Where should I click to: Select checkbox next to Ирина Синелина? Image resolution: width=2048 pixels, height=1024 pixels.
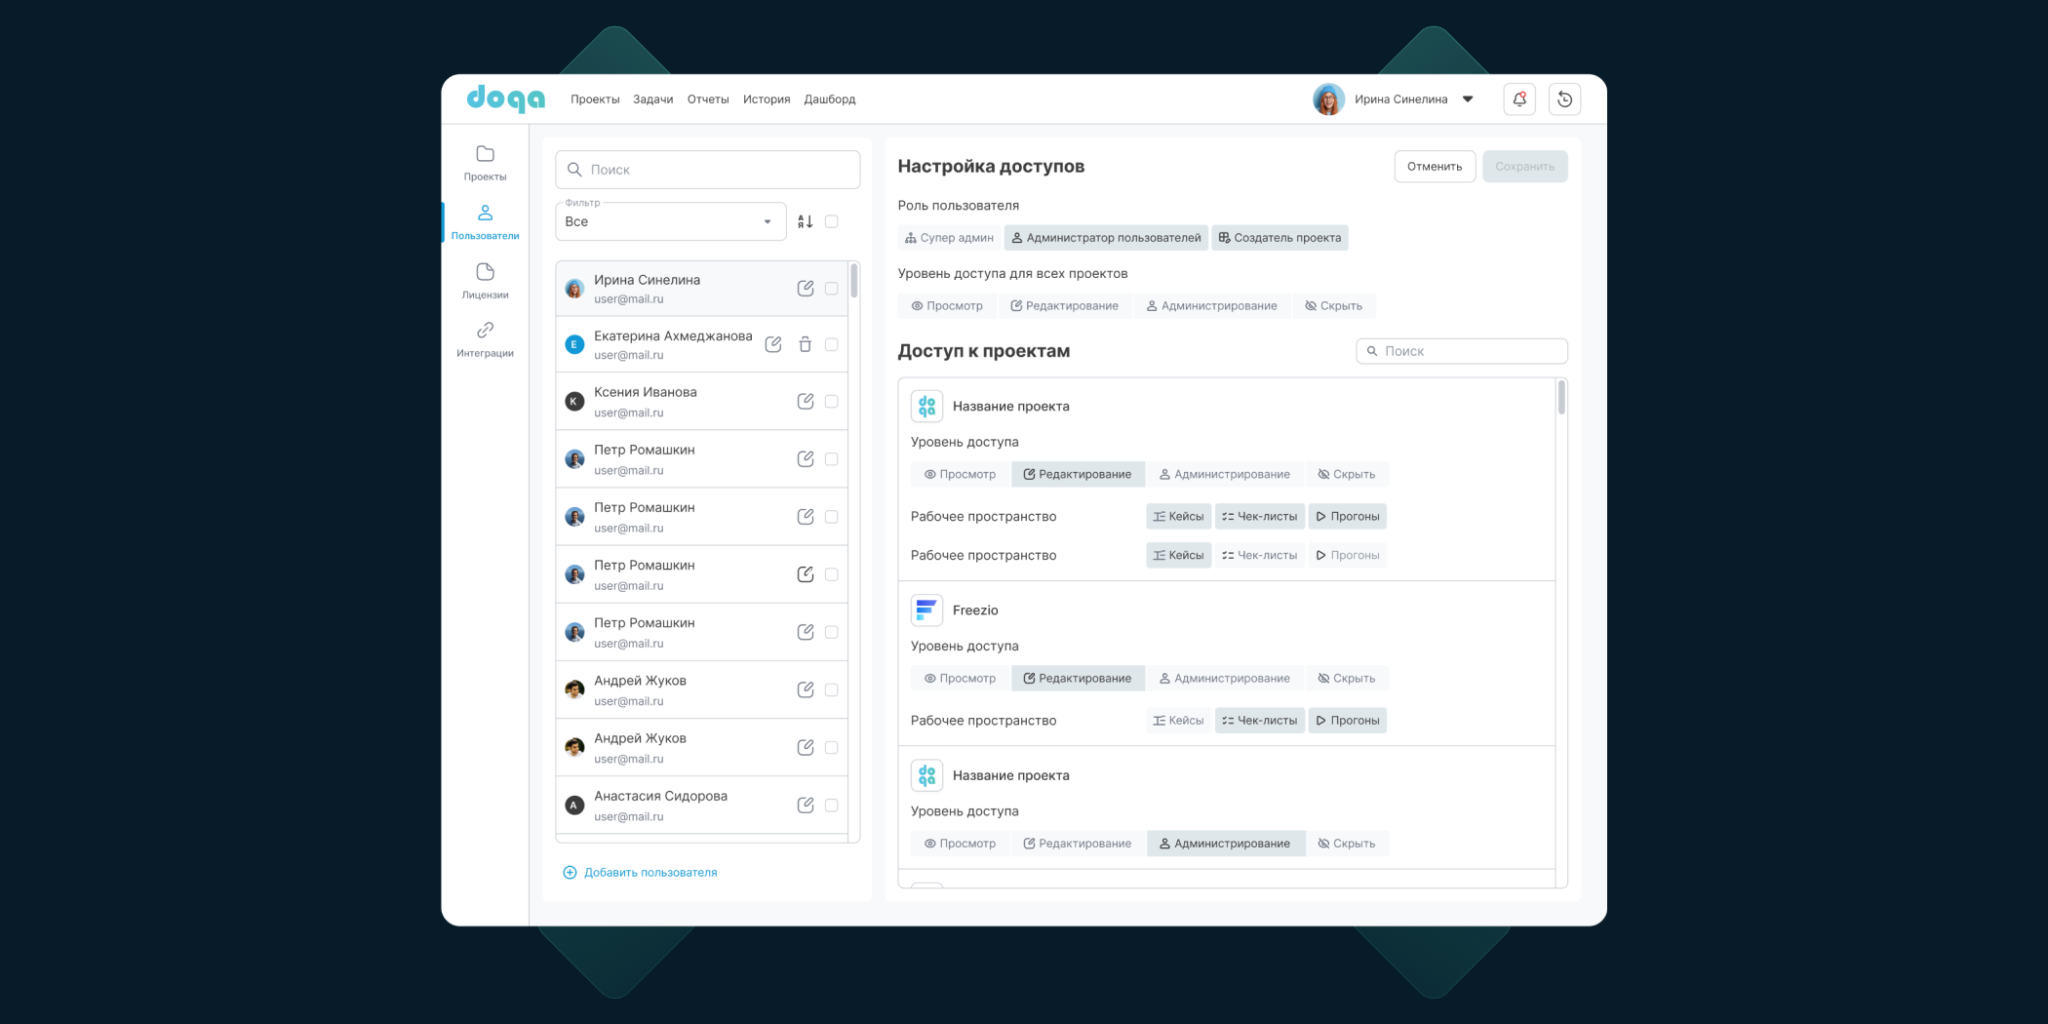click(x=831, y=288)
